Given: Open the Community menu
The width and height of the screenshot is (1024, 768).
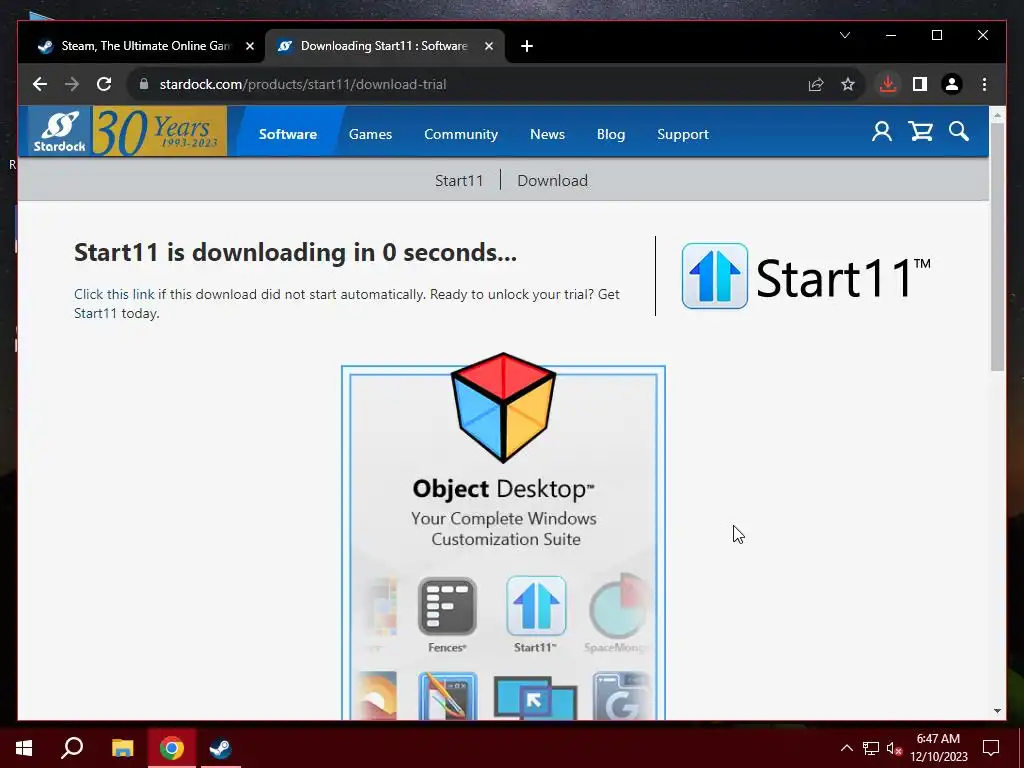Looking at the screenshot, I should [461, 134].
